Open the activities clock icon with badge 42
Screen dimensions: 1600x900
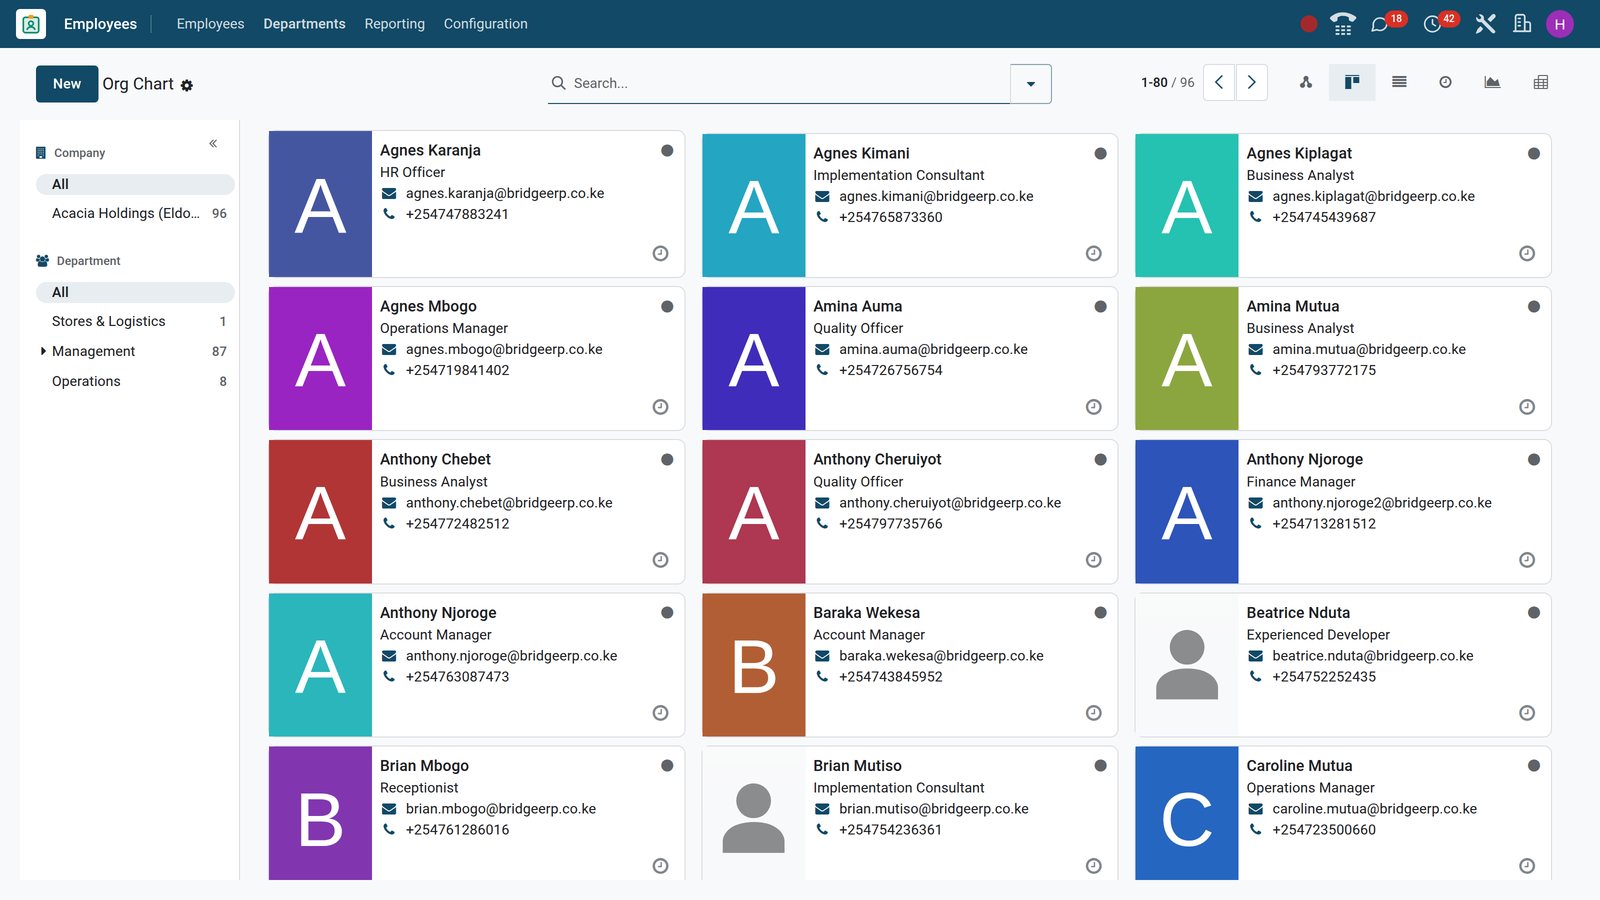pos(1432,24)
